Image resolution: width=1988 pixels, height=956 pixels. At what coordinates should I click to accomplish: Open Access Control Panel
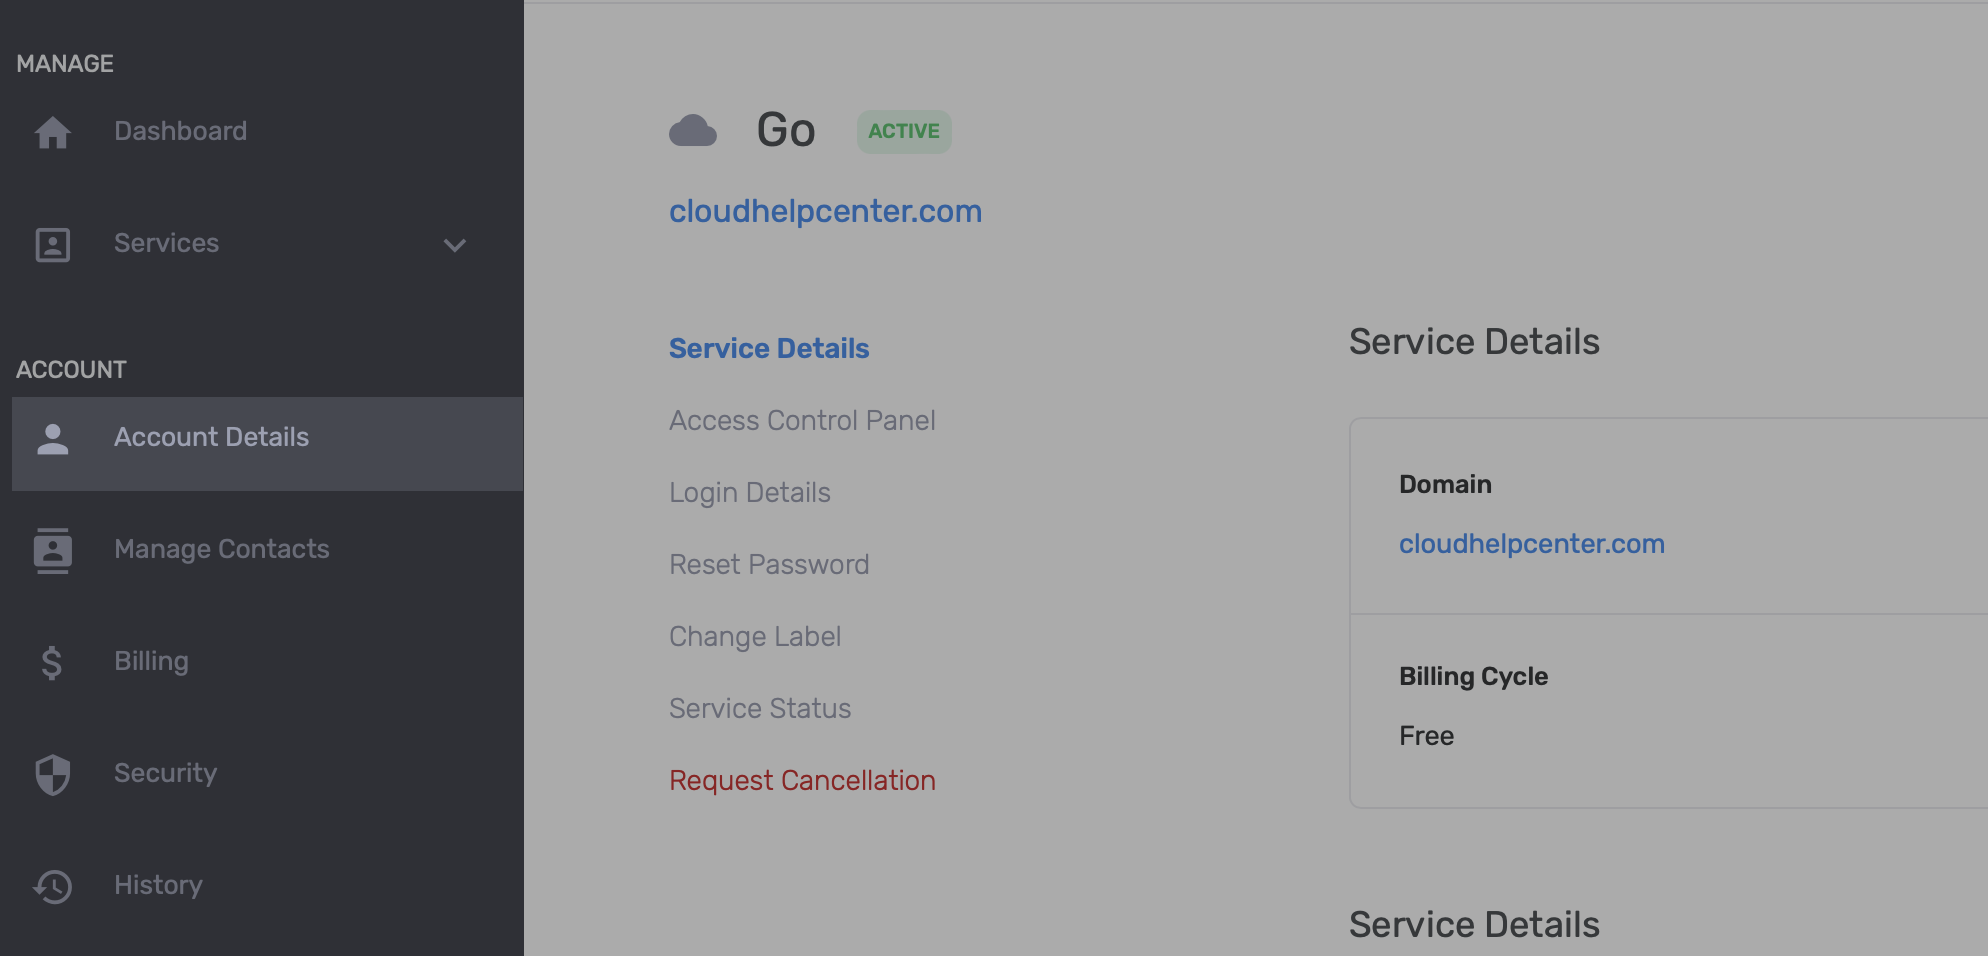pos(802,420)
